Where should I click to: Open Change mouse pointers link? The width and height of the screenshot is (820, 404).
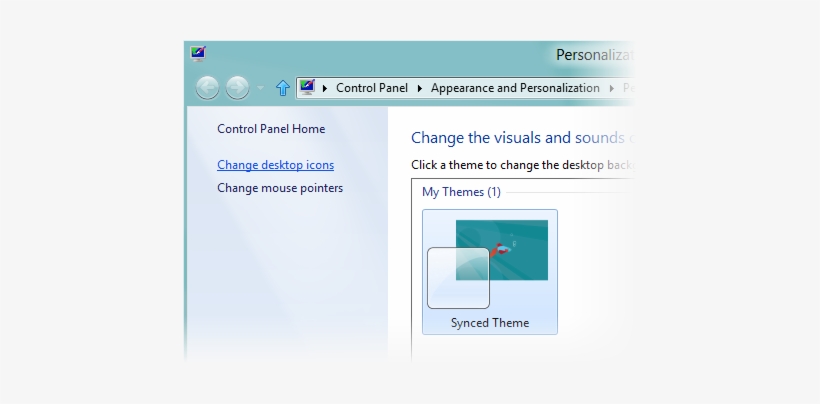click(280, 188)
